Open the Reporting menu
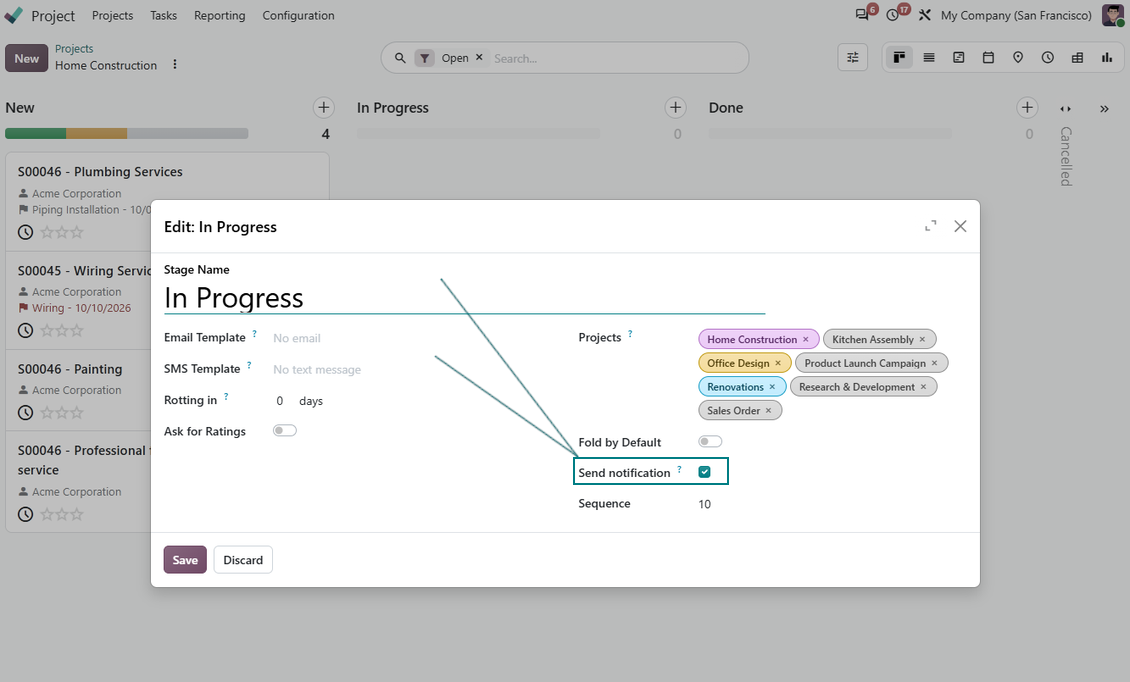The image size is (1130, 682). 220,15
